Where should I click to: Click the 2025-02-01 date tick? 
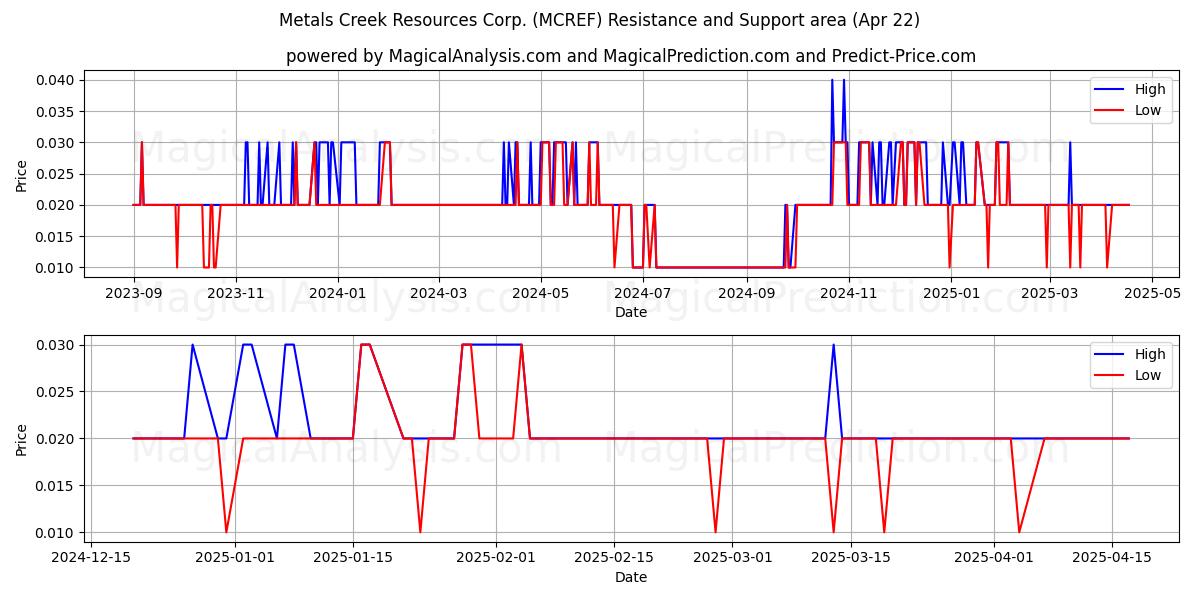(495, 557)
